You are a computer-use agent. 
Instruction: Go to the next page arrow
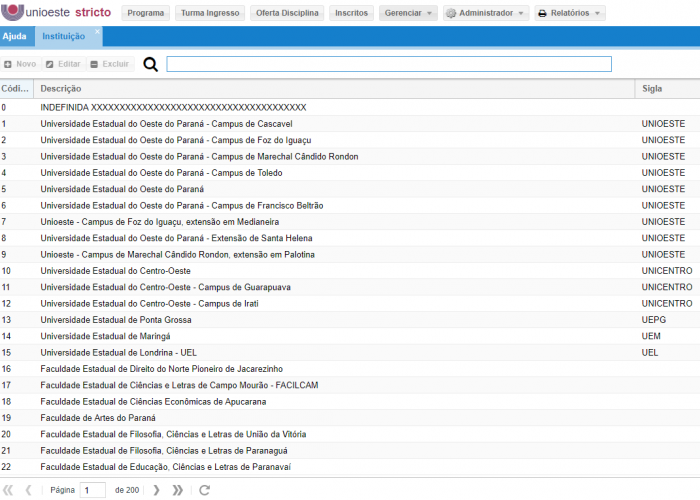[x=156, y=490]
